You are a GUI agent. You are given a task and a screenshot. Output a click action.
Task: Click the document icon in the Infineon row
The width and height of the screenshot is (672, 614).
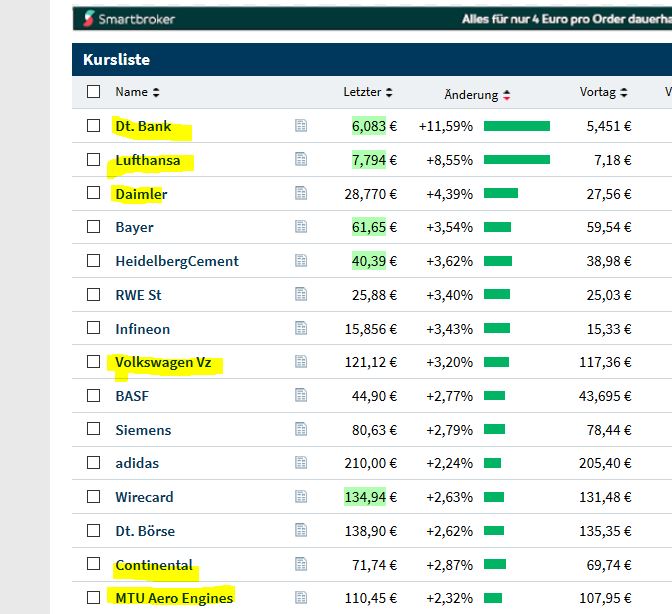301,328
